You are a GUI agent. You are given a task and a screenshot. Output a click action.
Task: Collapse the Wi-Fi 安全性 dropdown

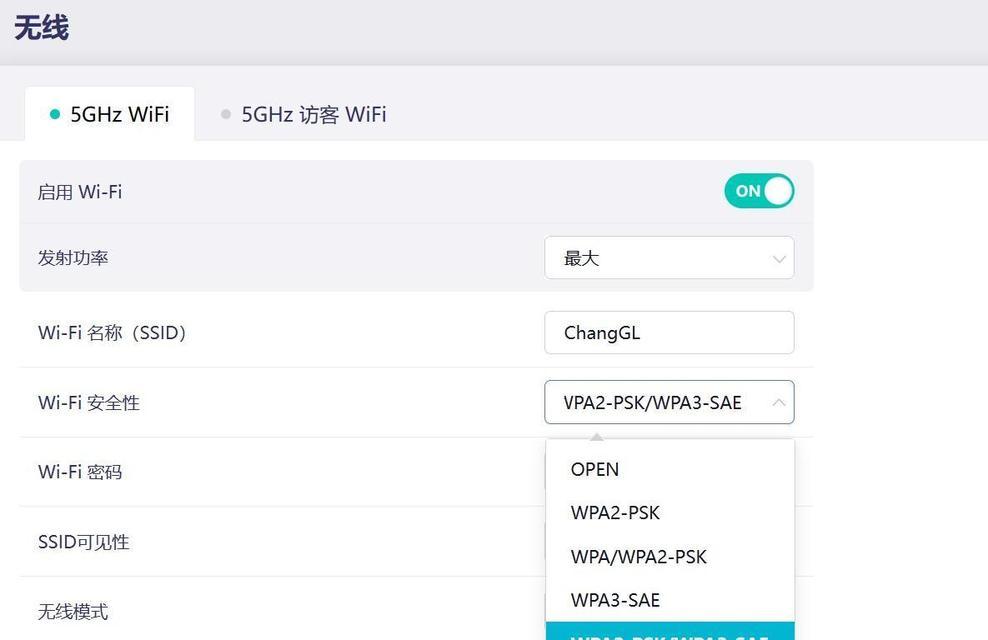(669, 402)
